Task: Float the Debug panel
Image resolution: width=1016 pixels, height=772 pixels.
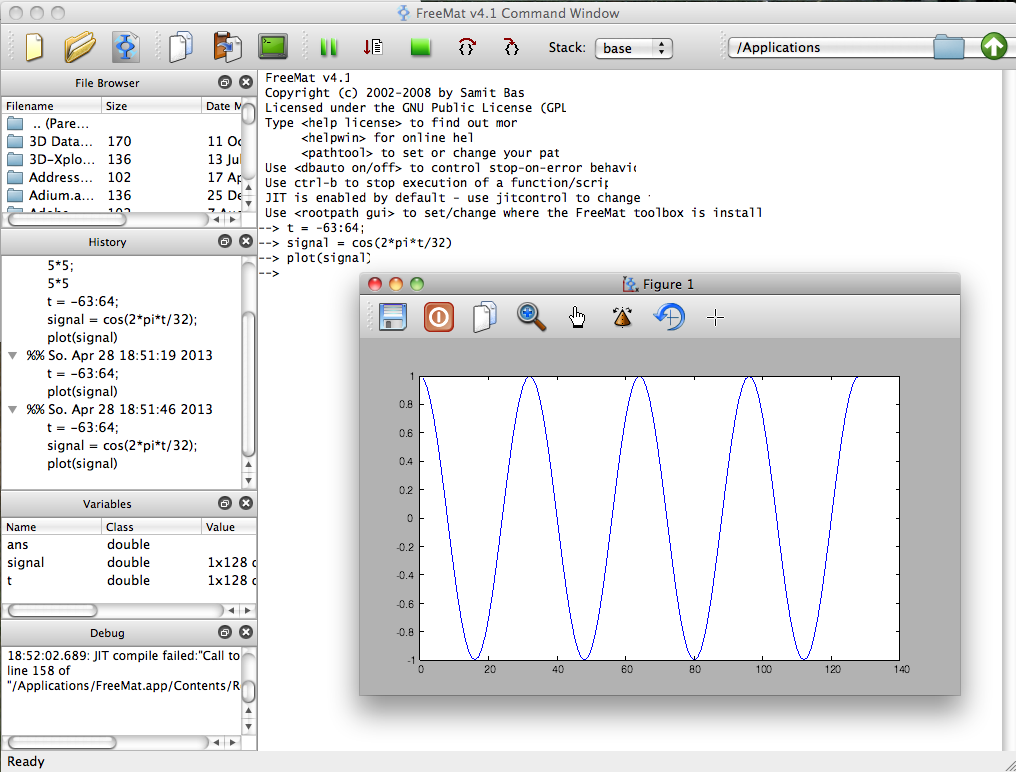Action: coord(225,632)
